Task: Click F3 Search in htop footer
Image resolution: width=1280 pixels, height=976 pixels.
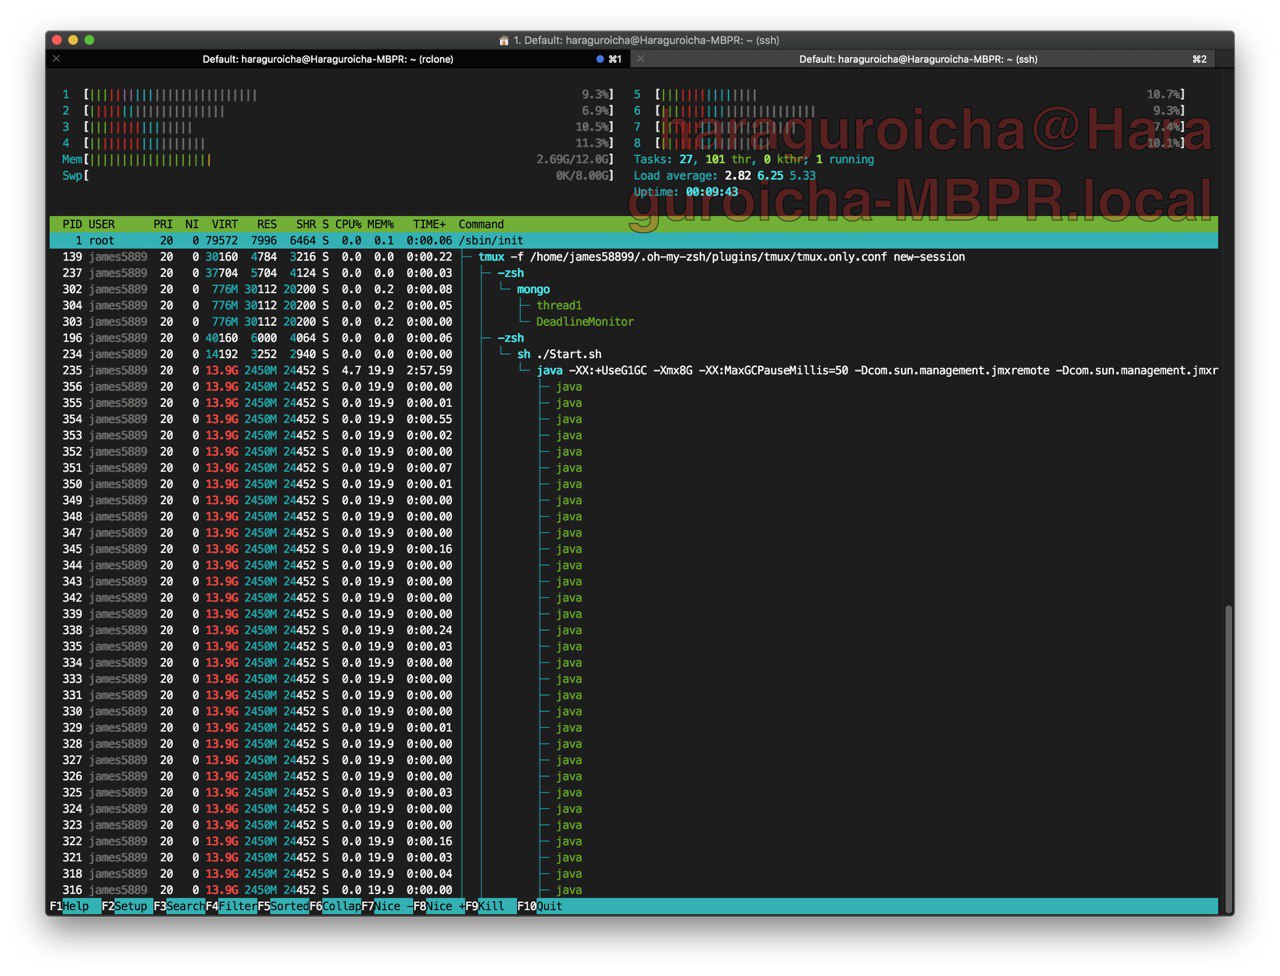Action: pyautogui.click(x=179, y=906)
